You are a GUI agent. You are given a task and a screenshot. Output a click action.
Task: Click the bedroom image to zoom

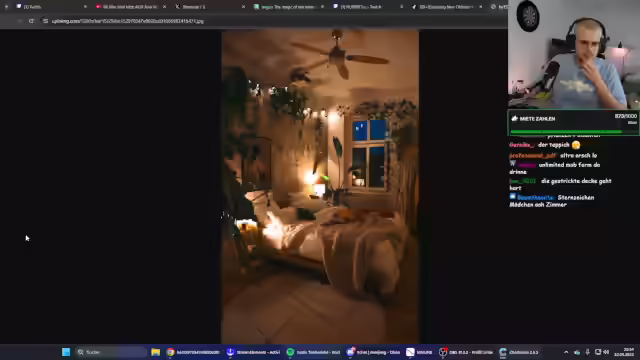[x=320, y=187]
